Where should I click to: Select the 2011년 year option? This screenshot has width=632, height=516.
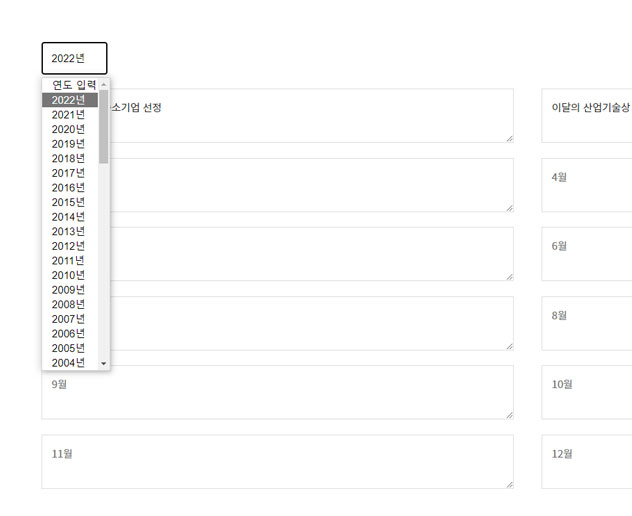pyautogui.click(x=70, y=261)
